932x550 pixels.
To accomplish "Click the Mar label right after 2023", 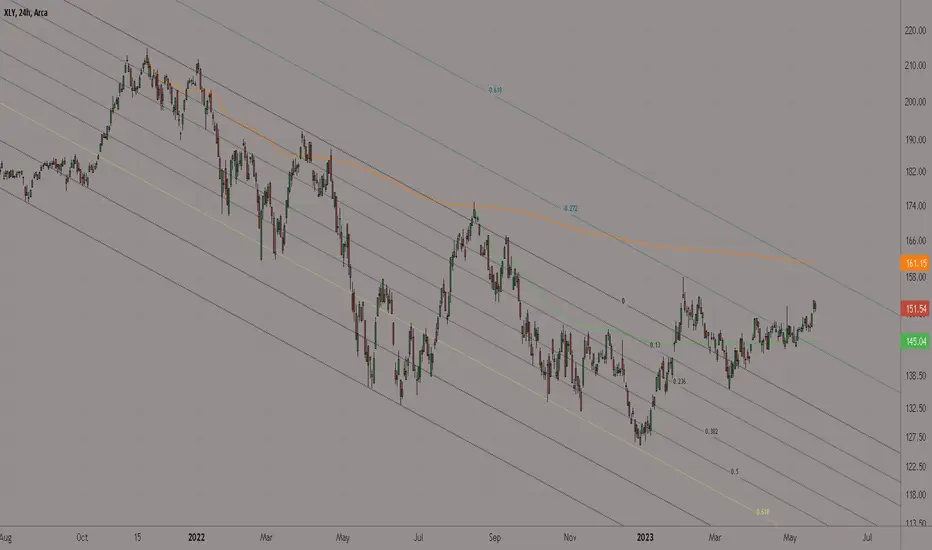I will (714, 538).
